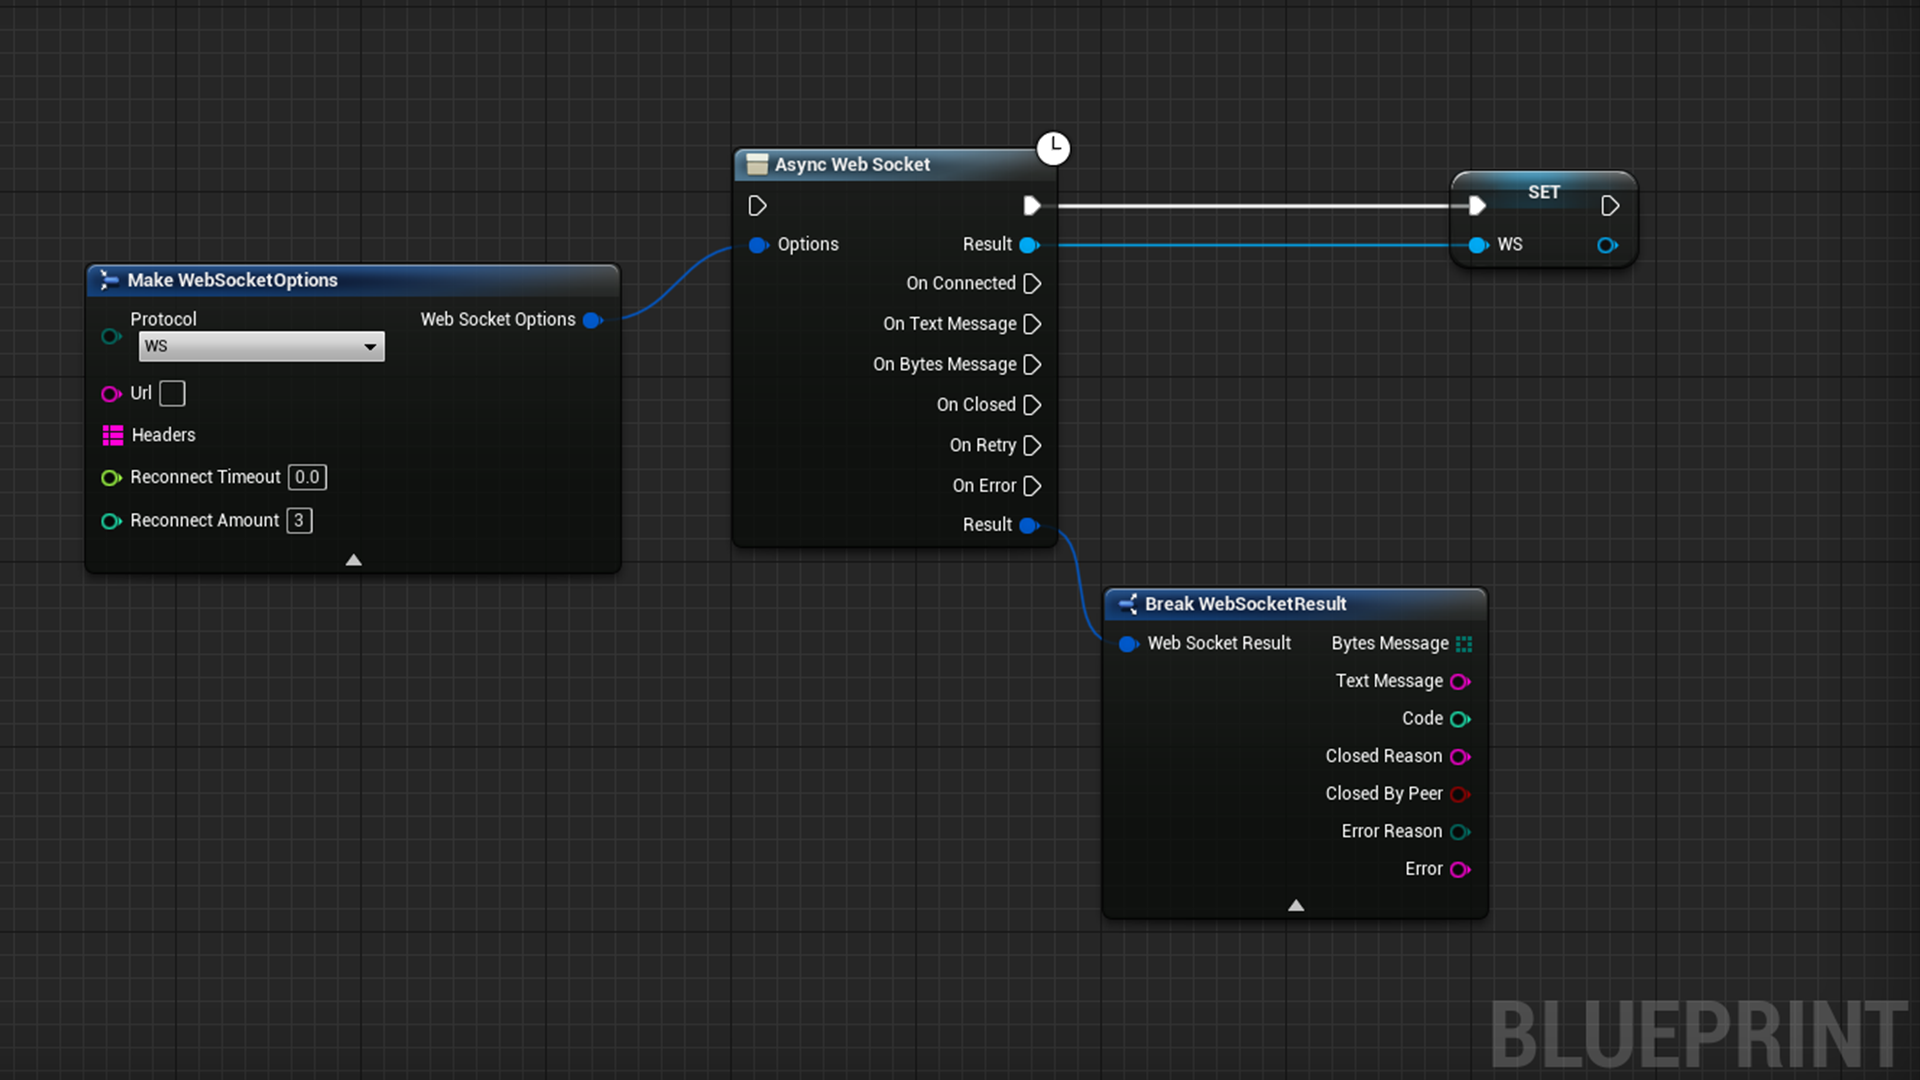Collapse the Make WebSocketOptions node arrow
Screen dimensions: 1920x1080
pyautogui.click(x=353, y=560)
